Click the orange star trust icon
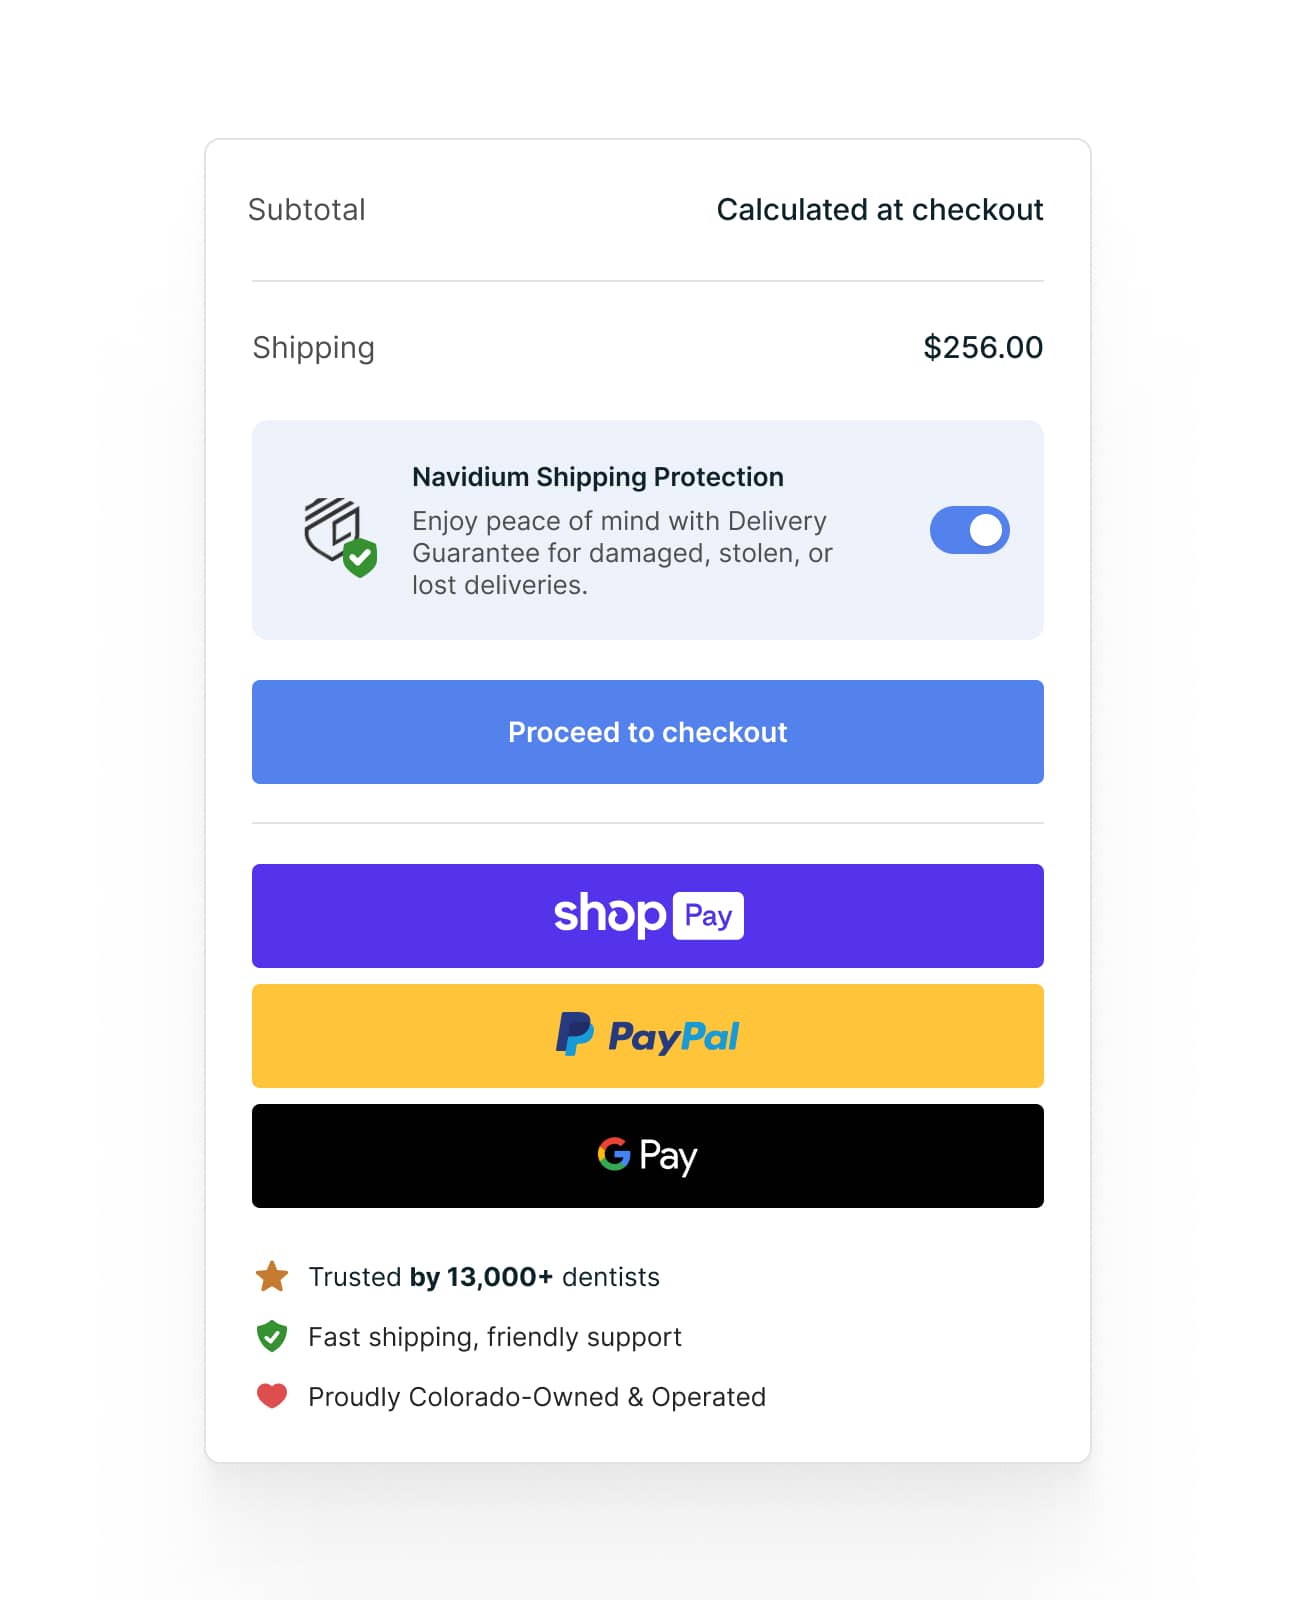Viewport: 1296px width, 1600px height. pyautogui.click(x=270, y=1275)
